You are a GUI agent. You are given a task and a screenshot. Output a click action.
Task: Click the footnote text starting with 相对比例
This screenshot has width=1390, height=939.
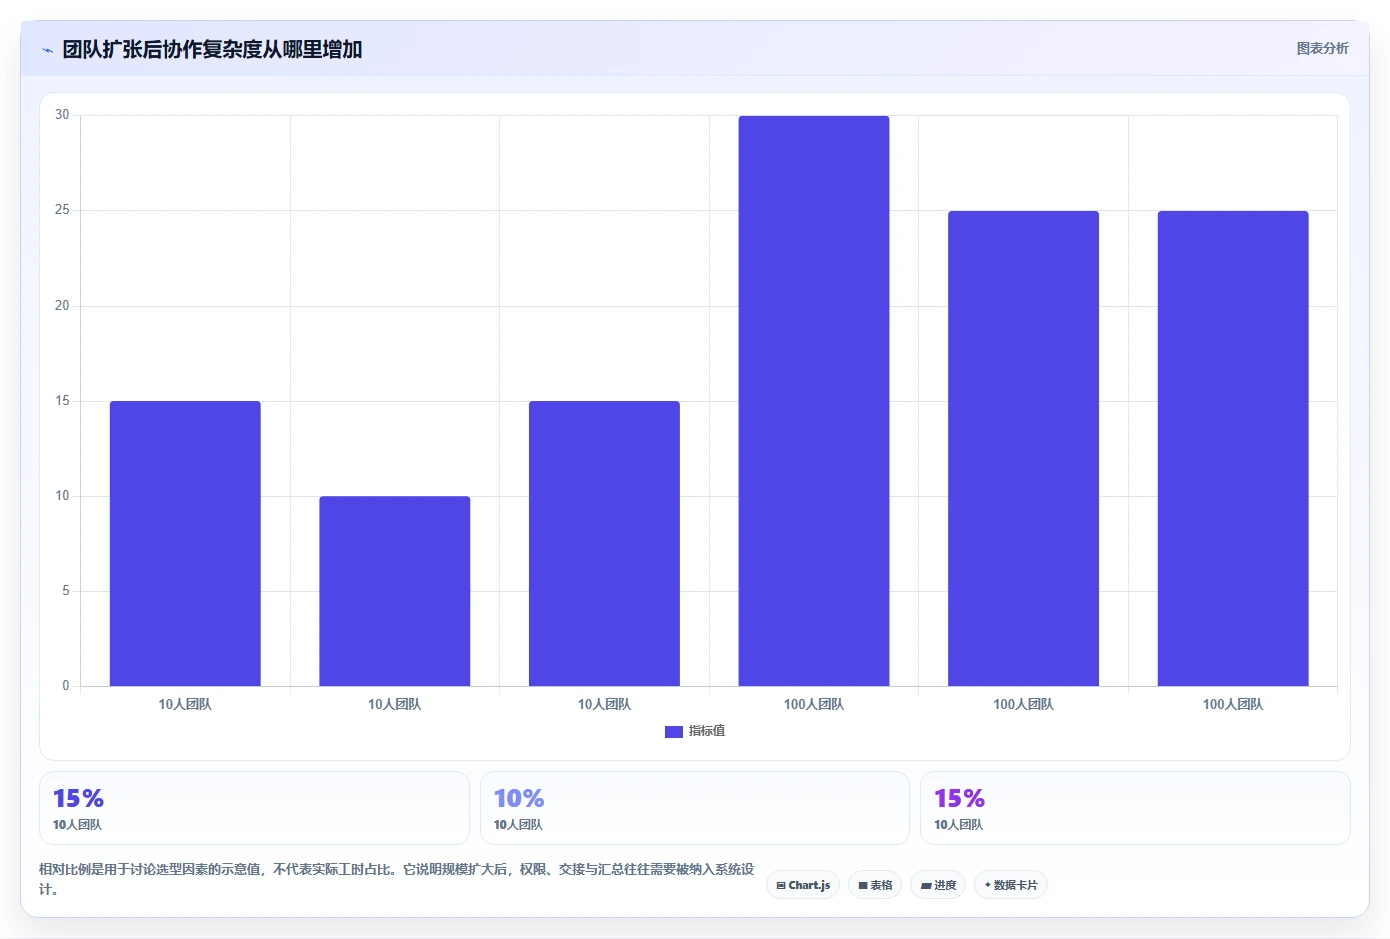point(396,879)
